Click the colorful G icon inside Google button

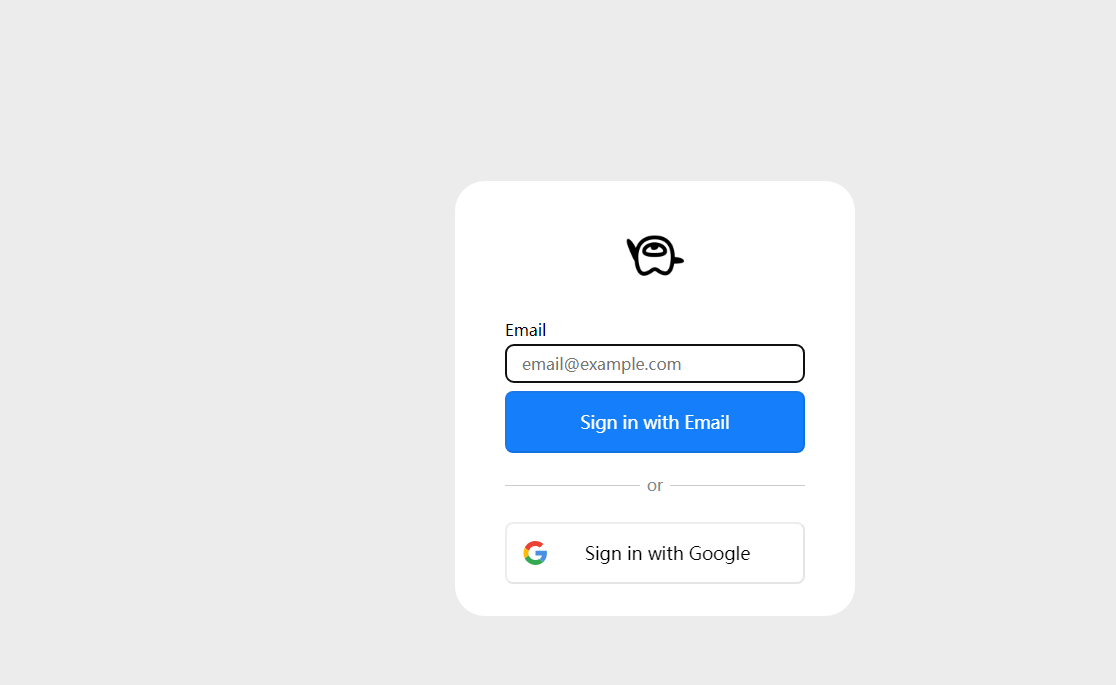pos(535,553)
